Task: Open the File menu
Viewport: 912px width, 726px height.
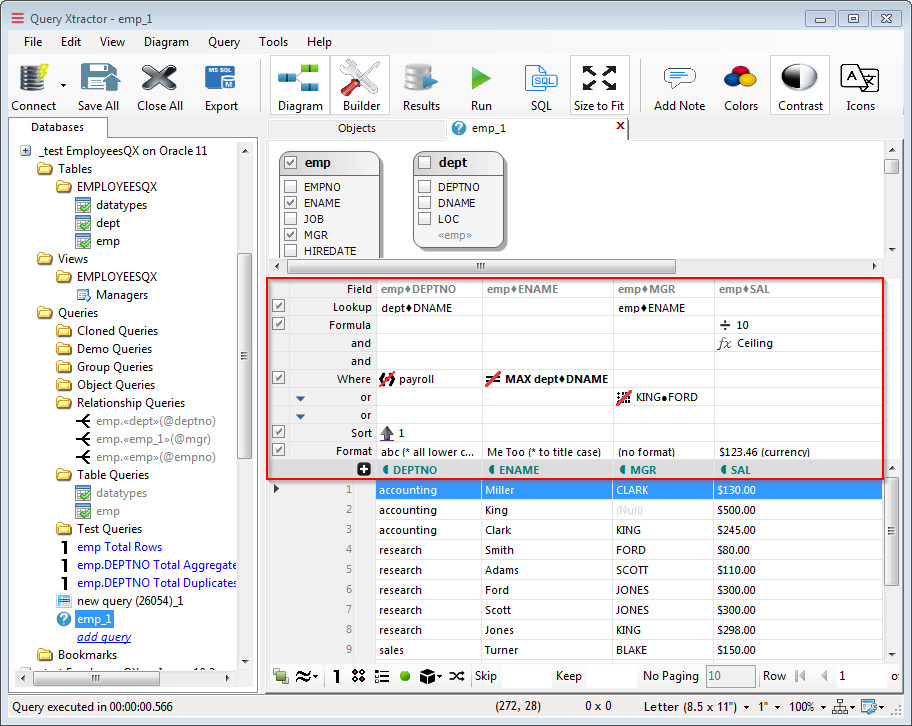Action: tap(33, 42)
